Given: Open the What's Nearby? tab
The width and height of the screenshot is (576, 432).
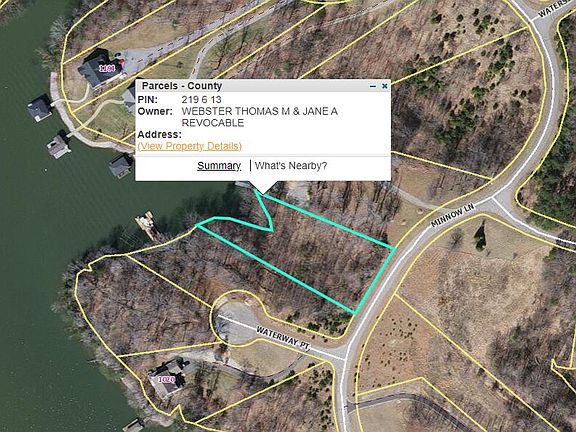Looking at the screenshot, I should coord(291,166).
